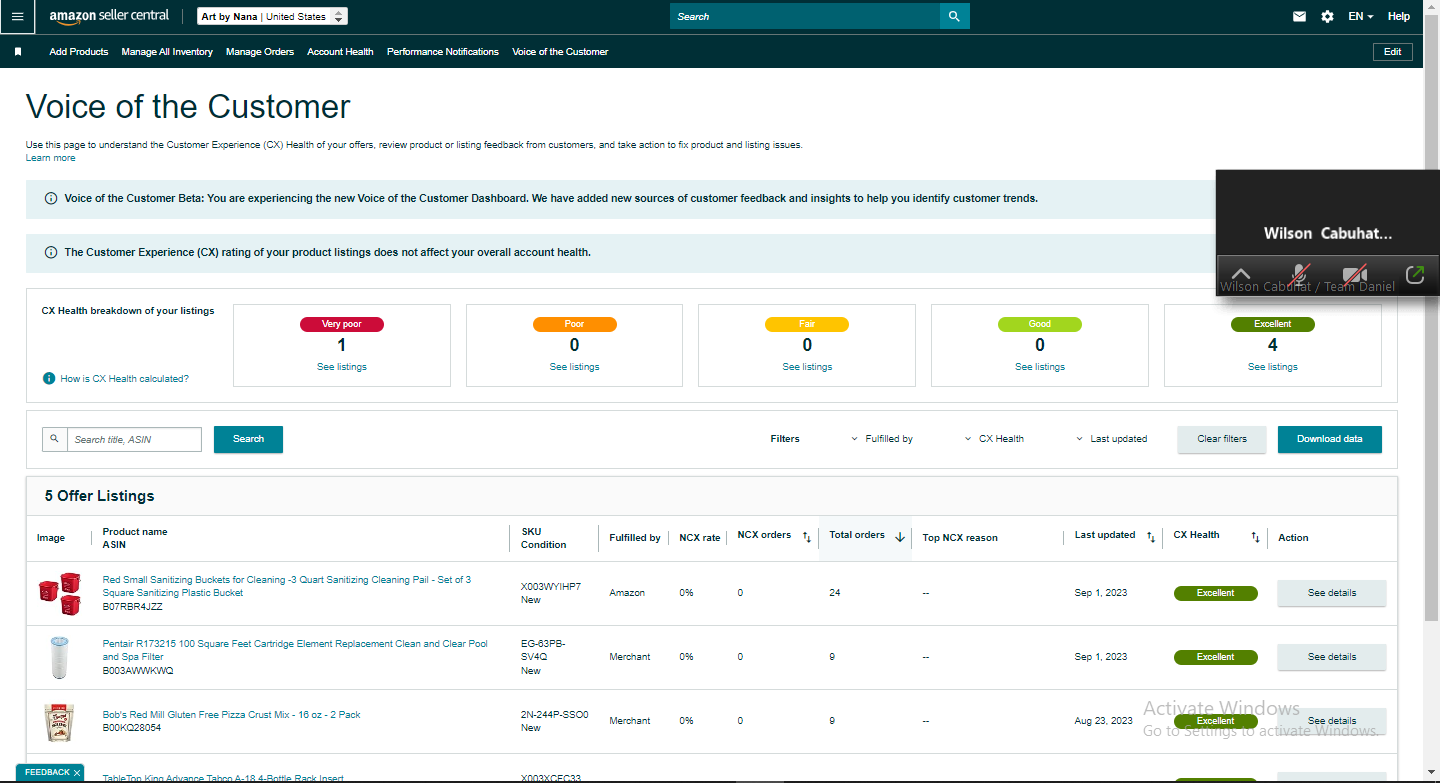Unmute microphone in meeting overlay
Image resolution: width=1440 pixels, height=783 pixels.
[1299, 274]
